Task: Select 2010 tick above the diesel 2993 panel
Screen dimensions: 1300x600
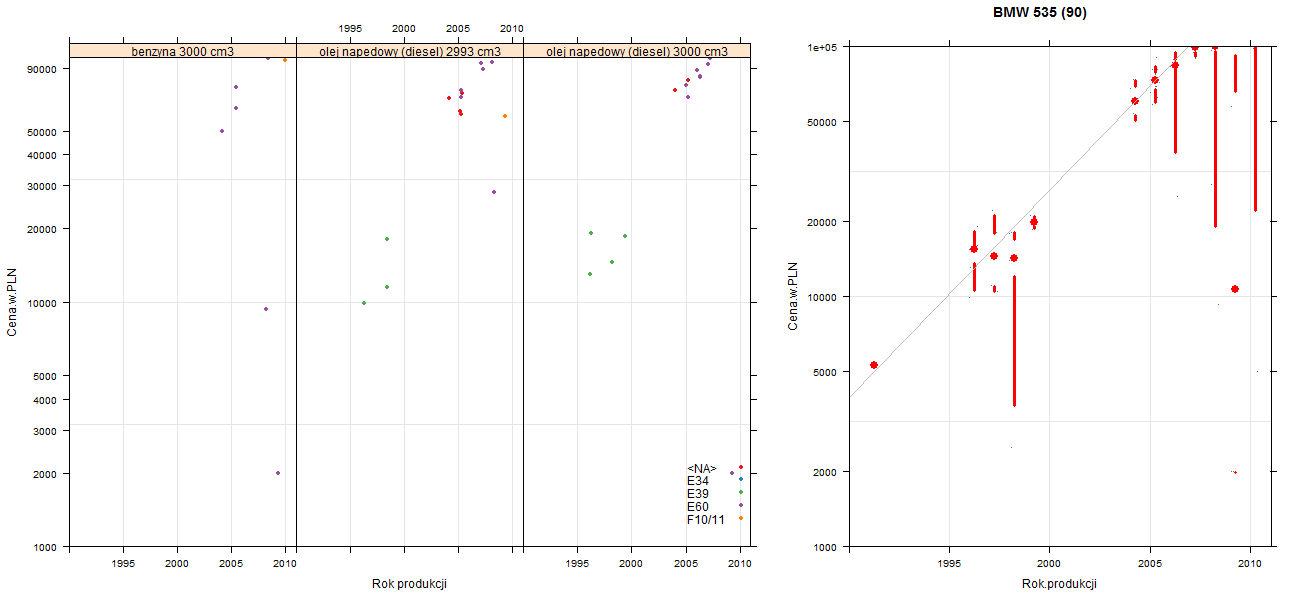Action: 511,28
